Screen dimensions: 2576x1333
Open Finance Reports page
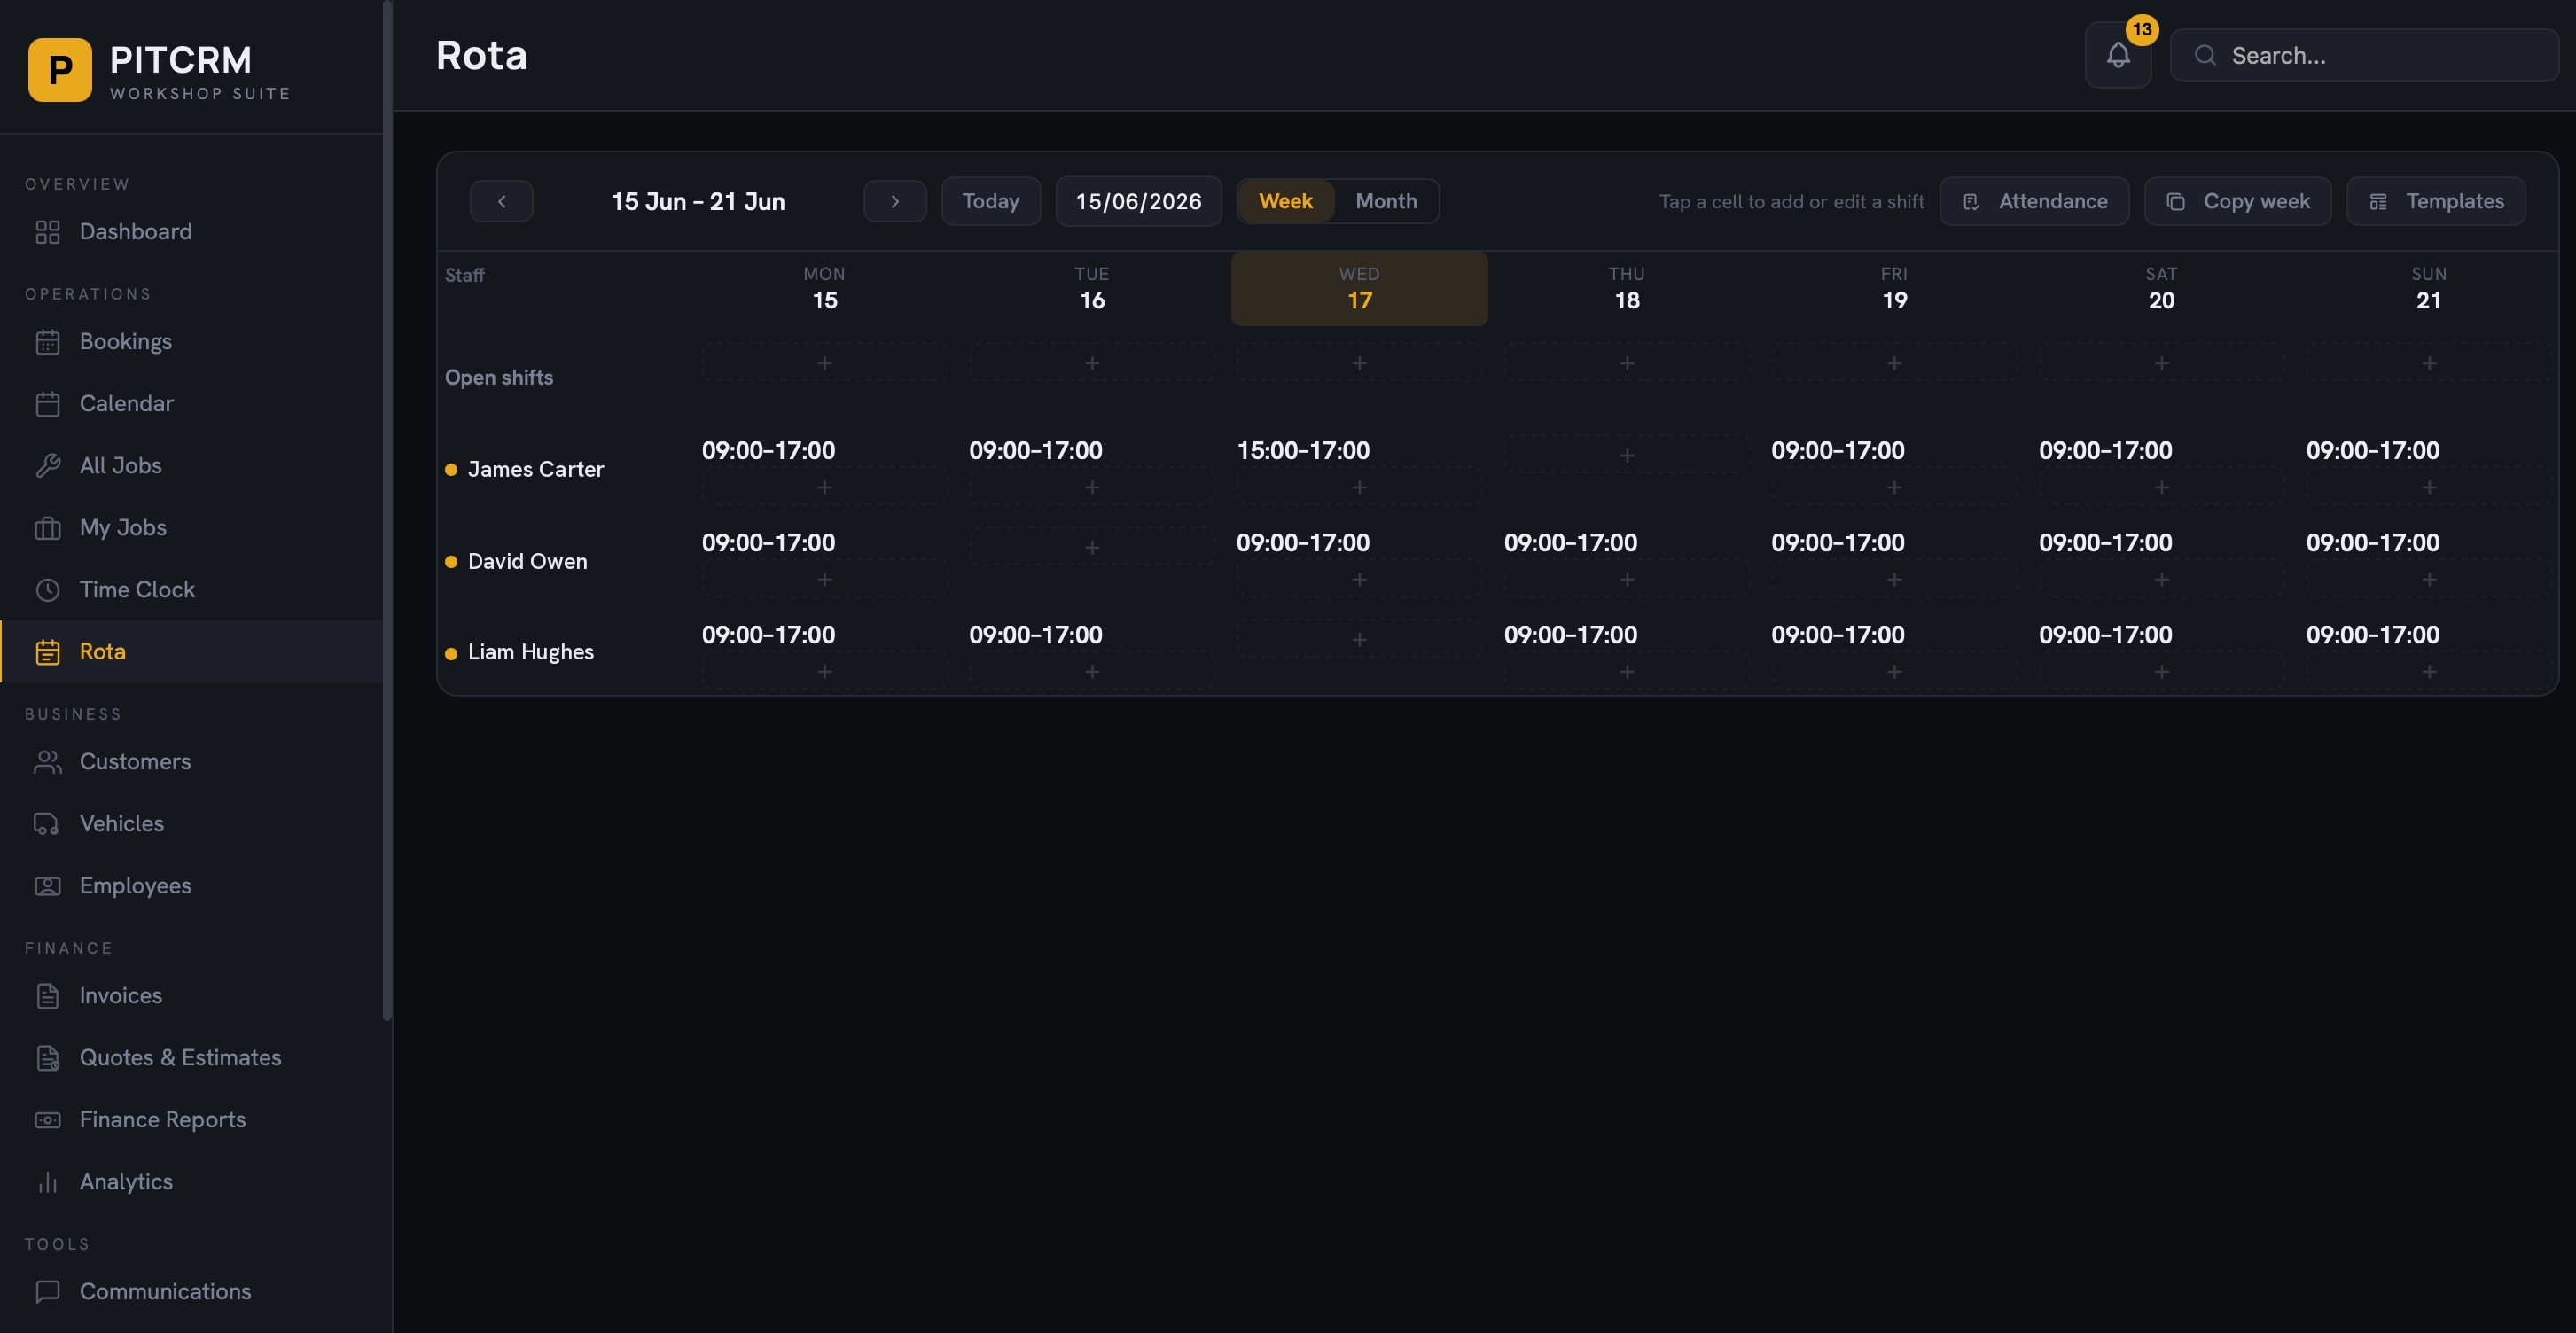(x=191, y=1120)
